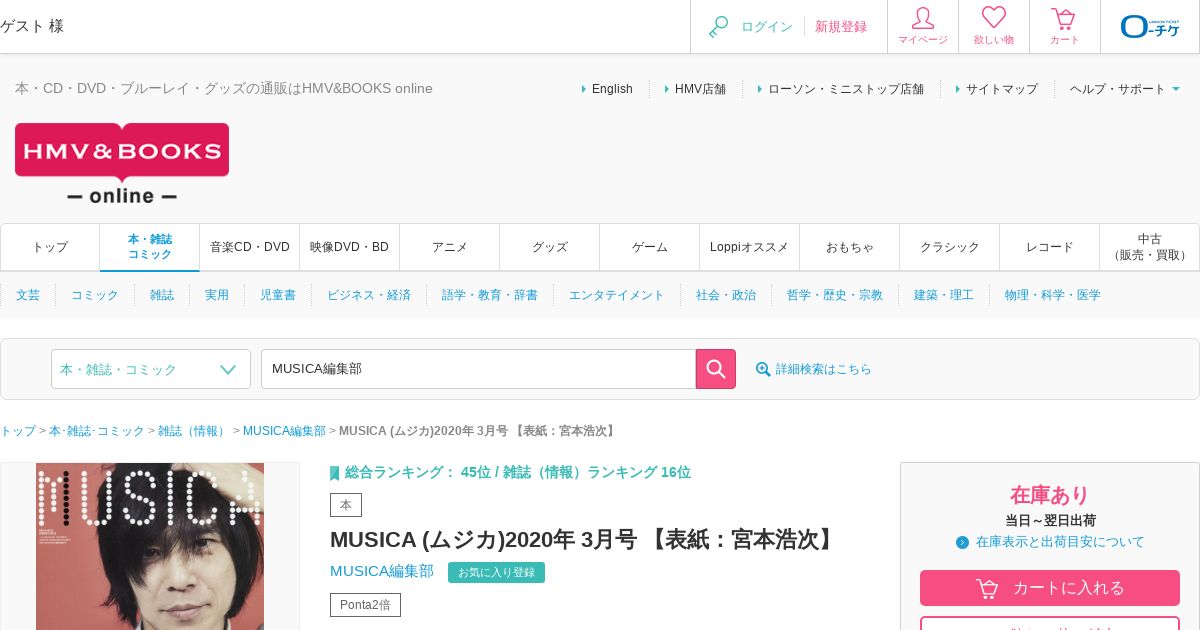Go to エンタテイメント subcategory
The image size is (1200, 630).
click(x=617, y=295)
